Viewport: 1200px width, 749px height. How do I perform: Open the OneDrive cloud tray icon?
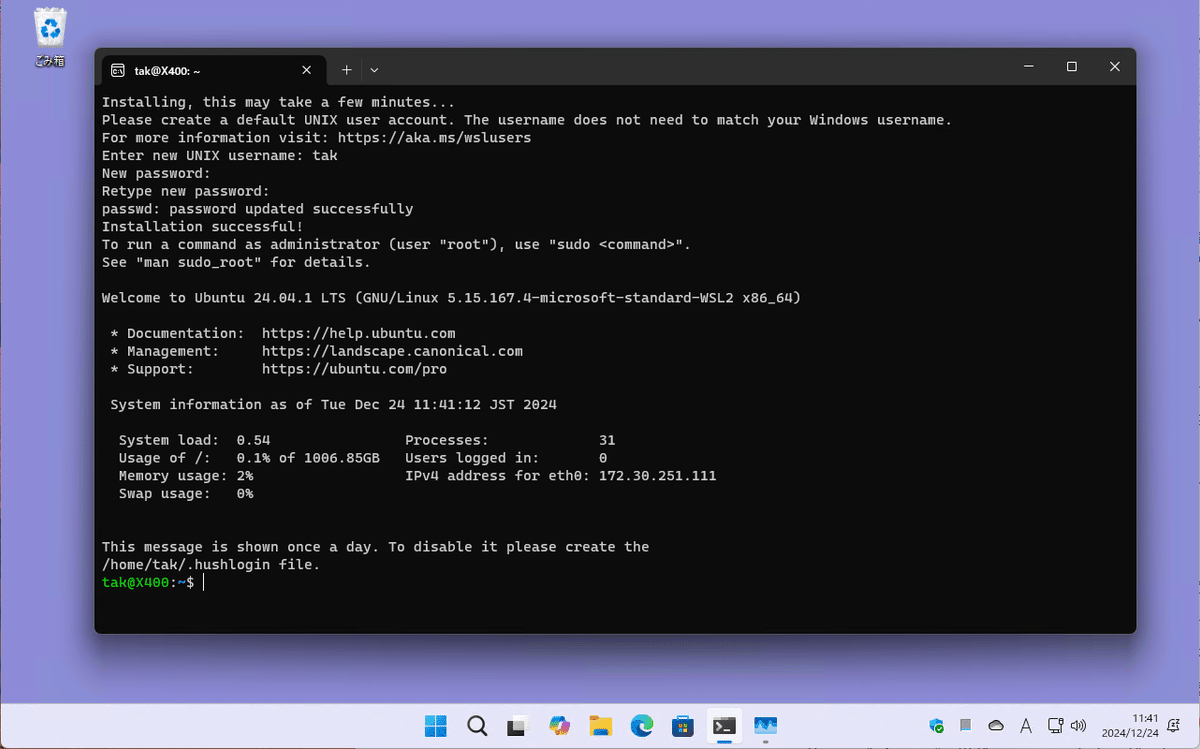click(996, 726)
